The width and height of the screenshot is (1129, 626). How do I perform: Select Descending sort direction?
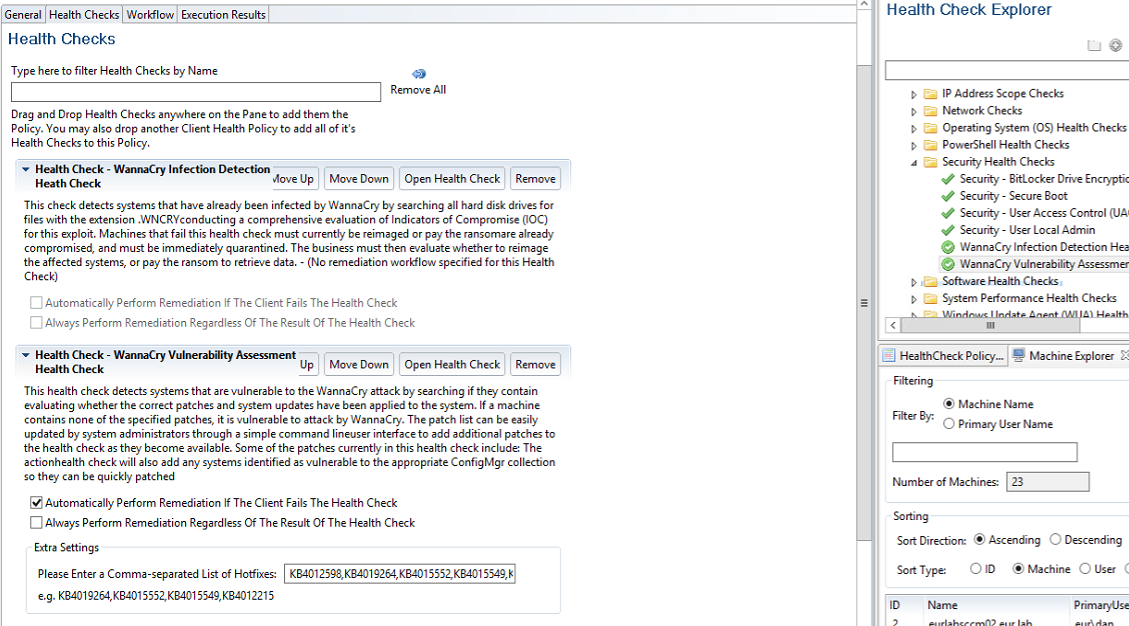[x=1055, y=540]
